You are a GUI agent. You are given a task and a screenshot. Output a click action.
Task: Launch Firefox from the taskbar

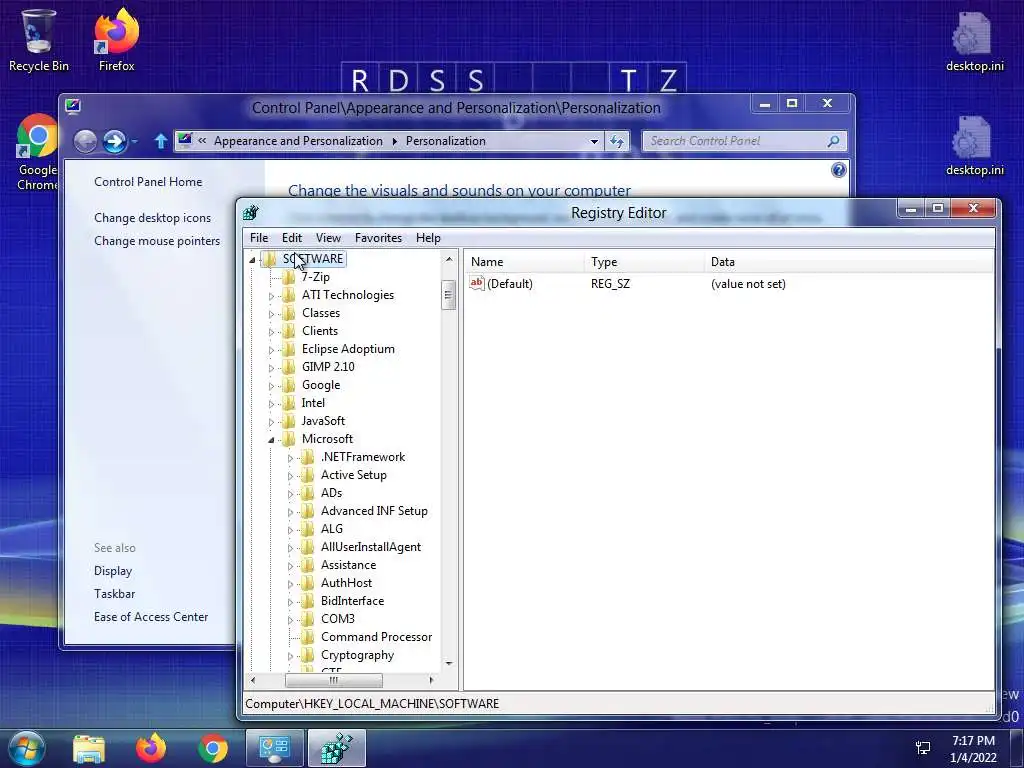151,748
